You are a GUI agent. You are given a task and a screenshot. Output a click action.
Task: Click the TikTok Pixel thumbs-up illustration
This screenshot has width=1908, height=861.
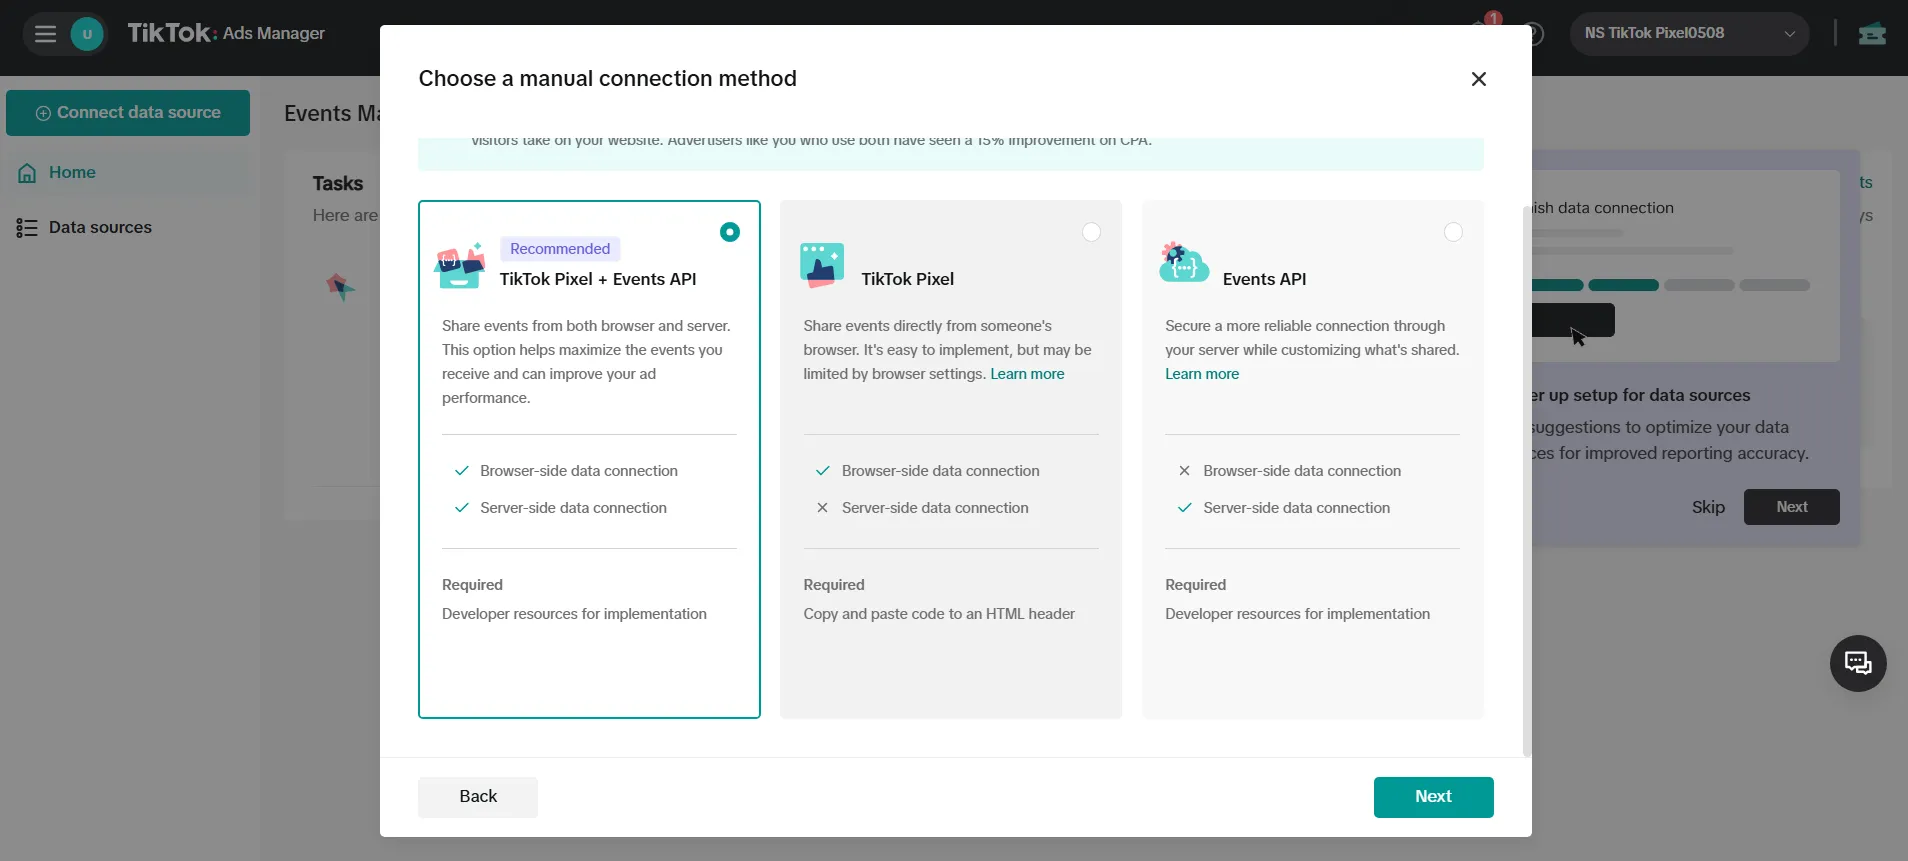click(x=822, y=266)
